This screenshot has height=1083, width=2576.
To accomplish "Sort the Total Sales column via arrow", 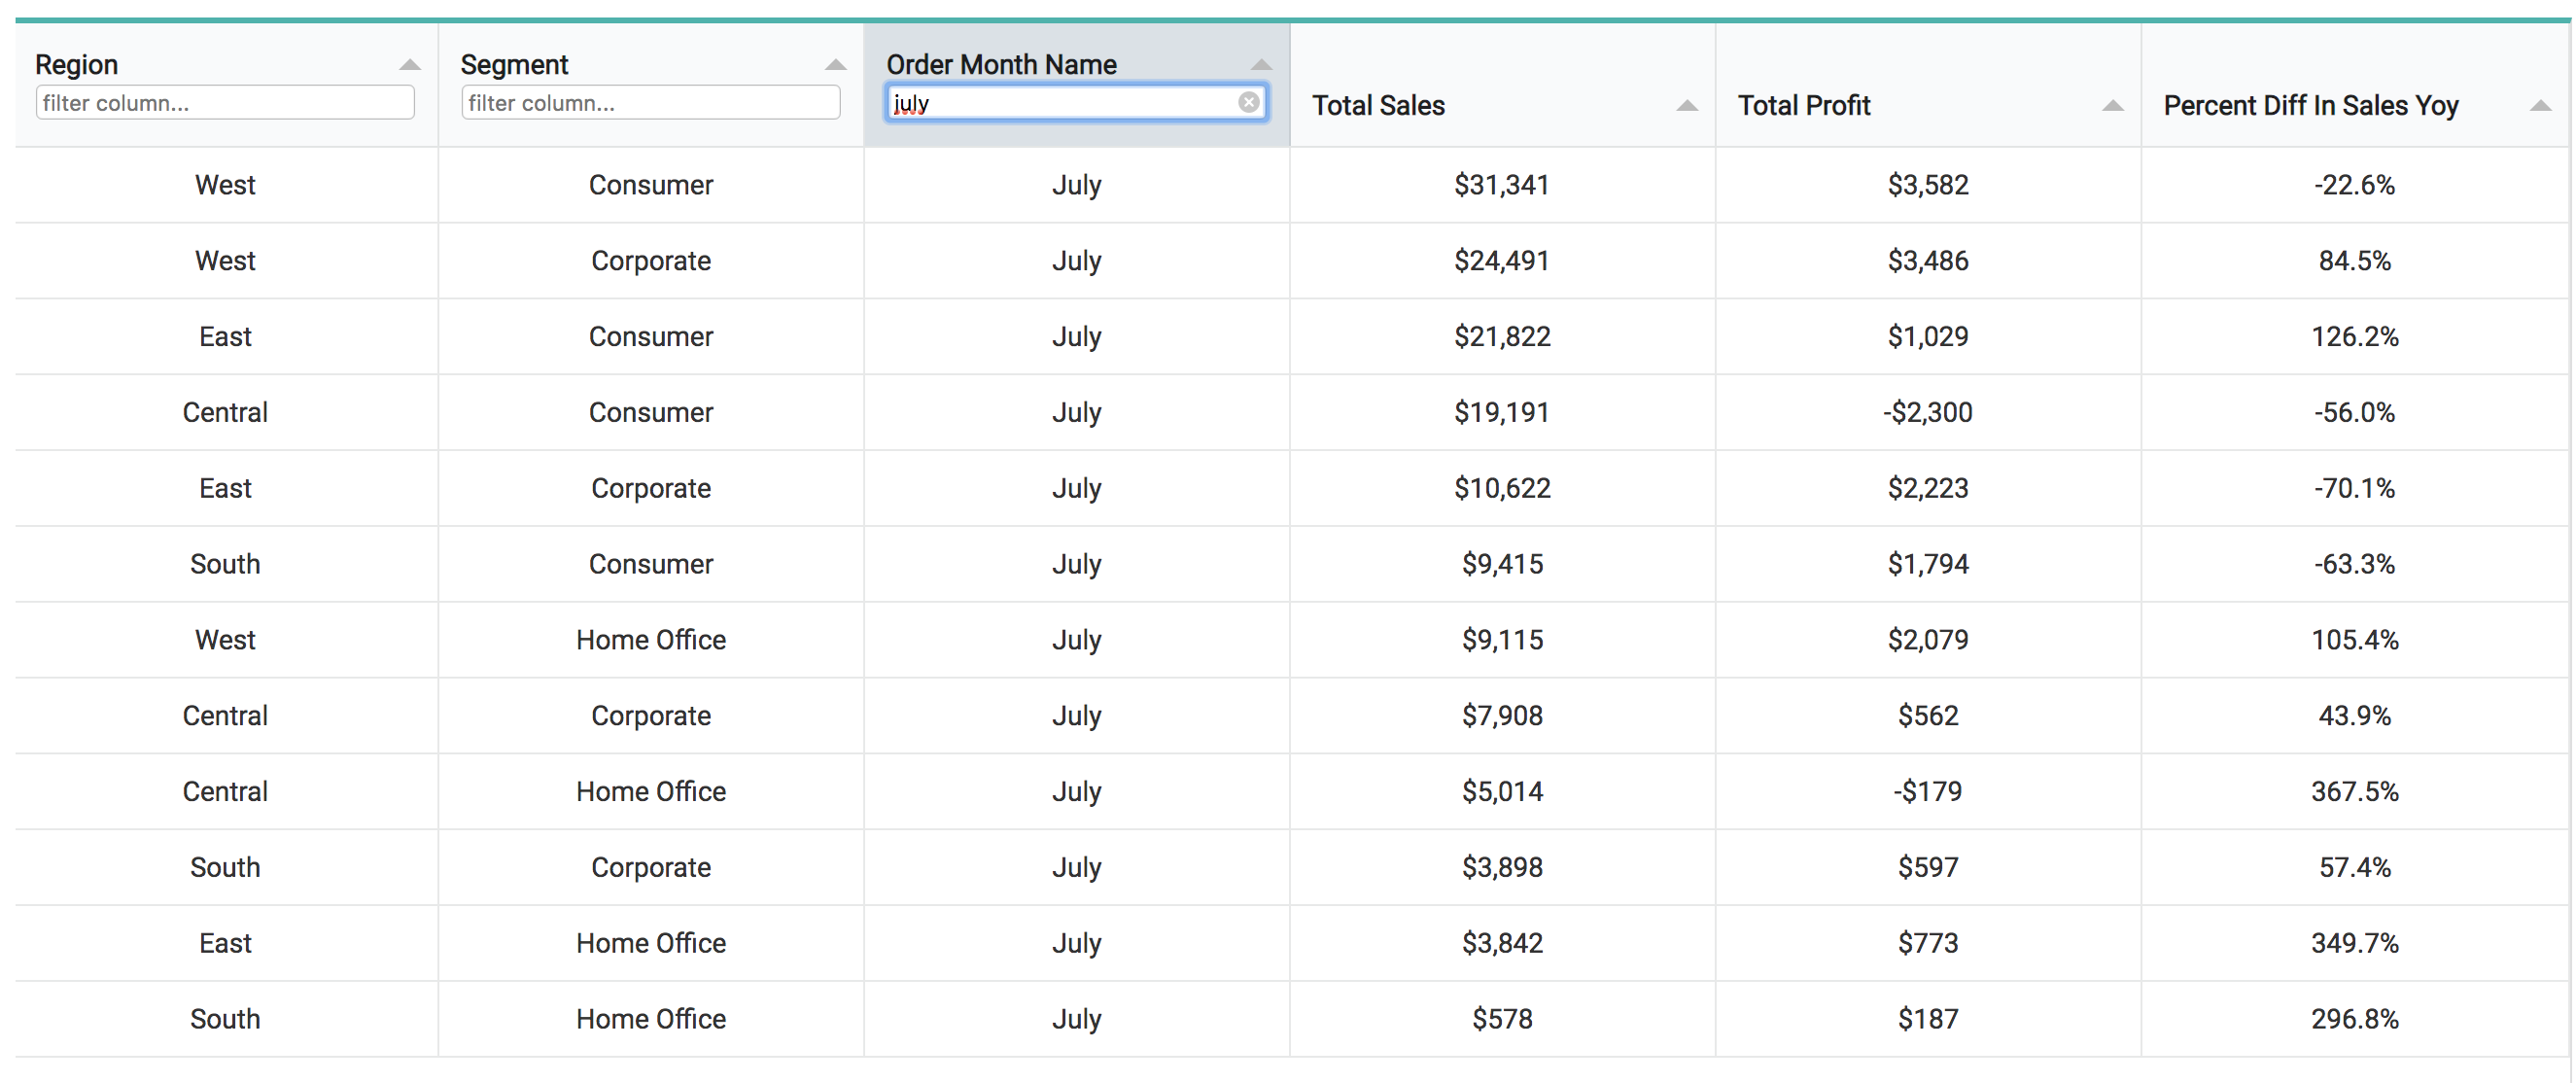I will click(x=1686, y=106).
